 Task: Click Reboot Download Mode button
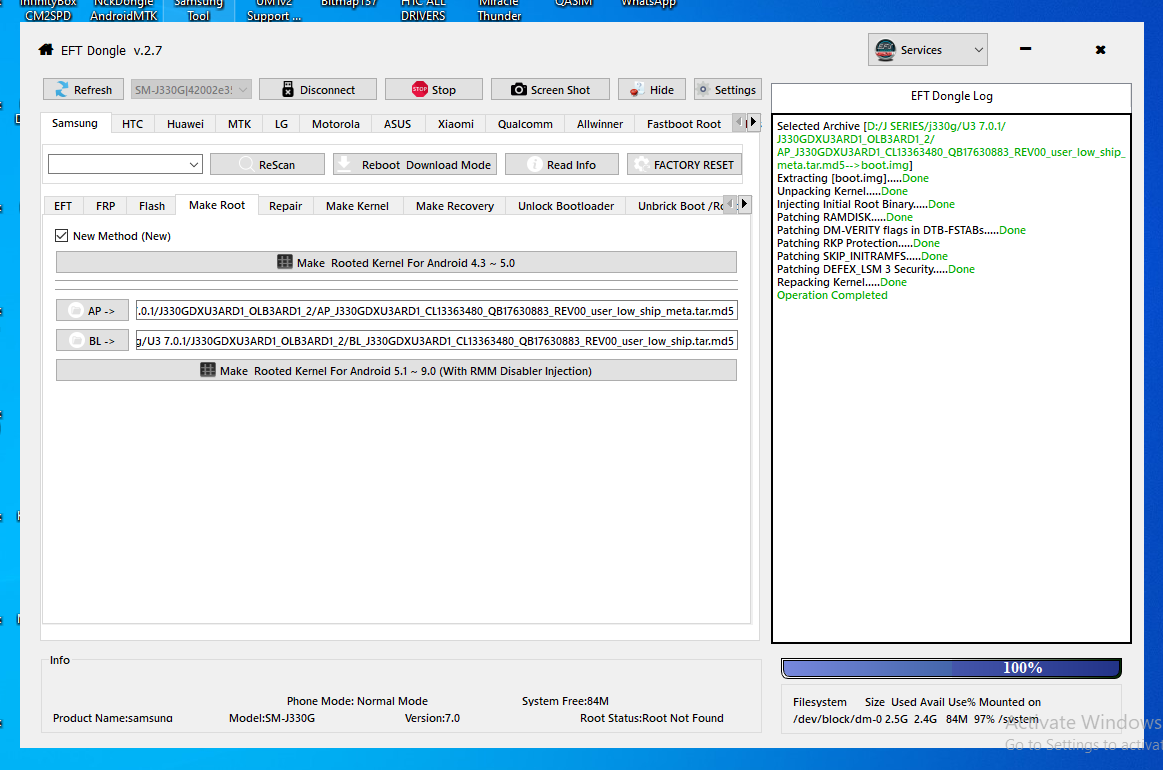(415, 164)
